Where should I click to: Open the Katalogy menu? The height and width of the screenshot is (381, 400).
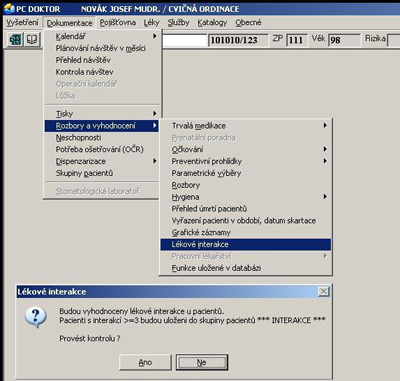click(x=212, y=23)
